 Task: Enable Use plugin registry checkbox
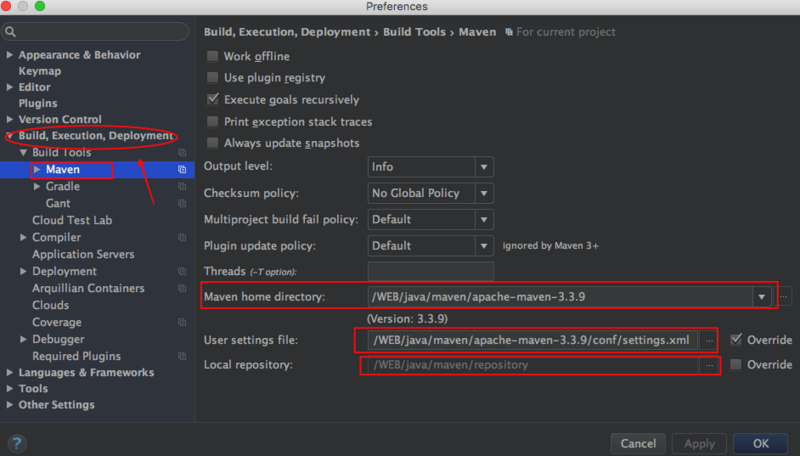pos(212,78)
